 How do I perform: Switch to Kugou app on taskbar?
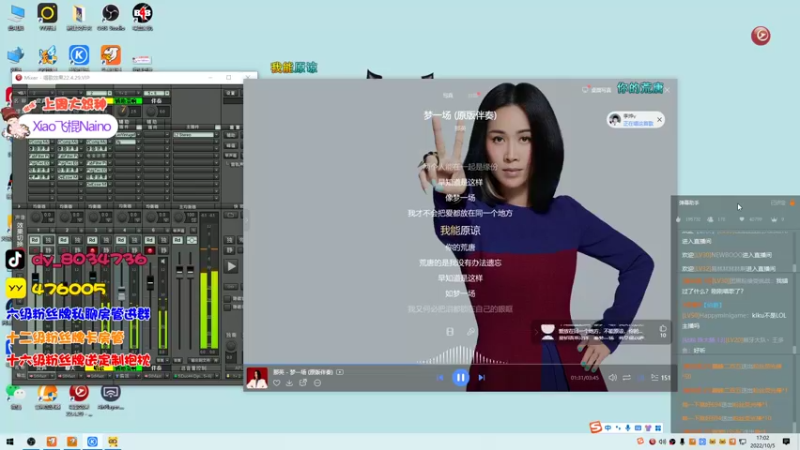click(x=92, y=441)
